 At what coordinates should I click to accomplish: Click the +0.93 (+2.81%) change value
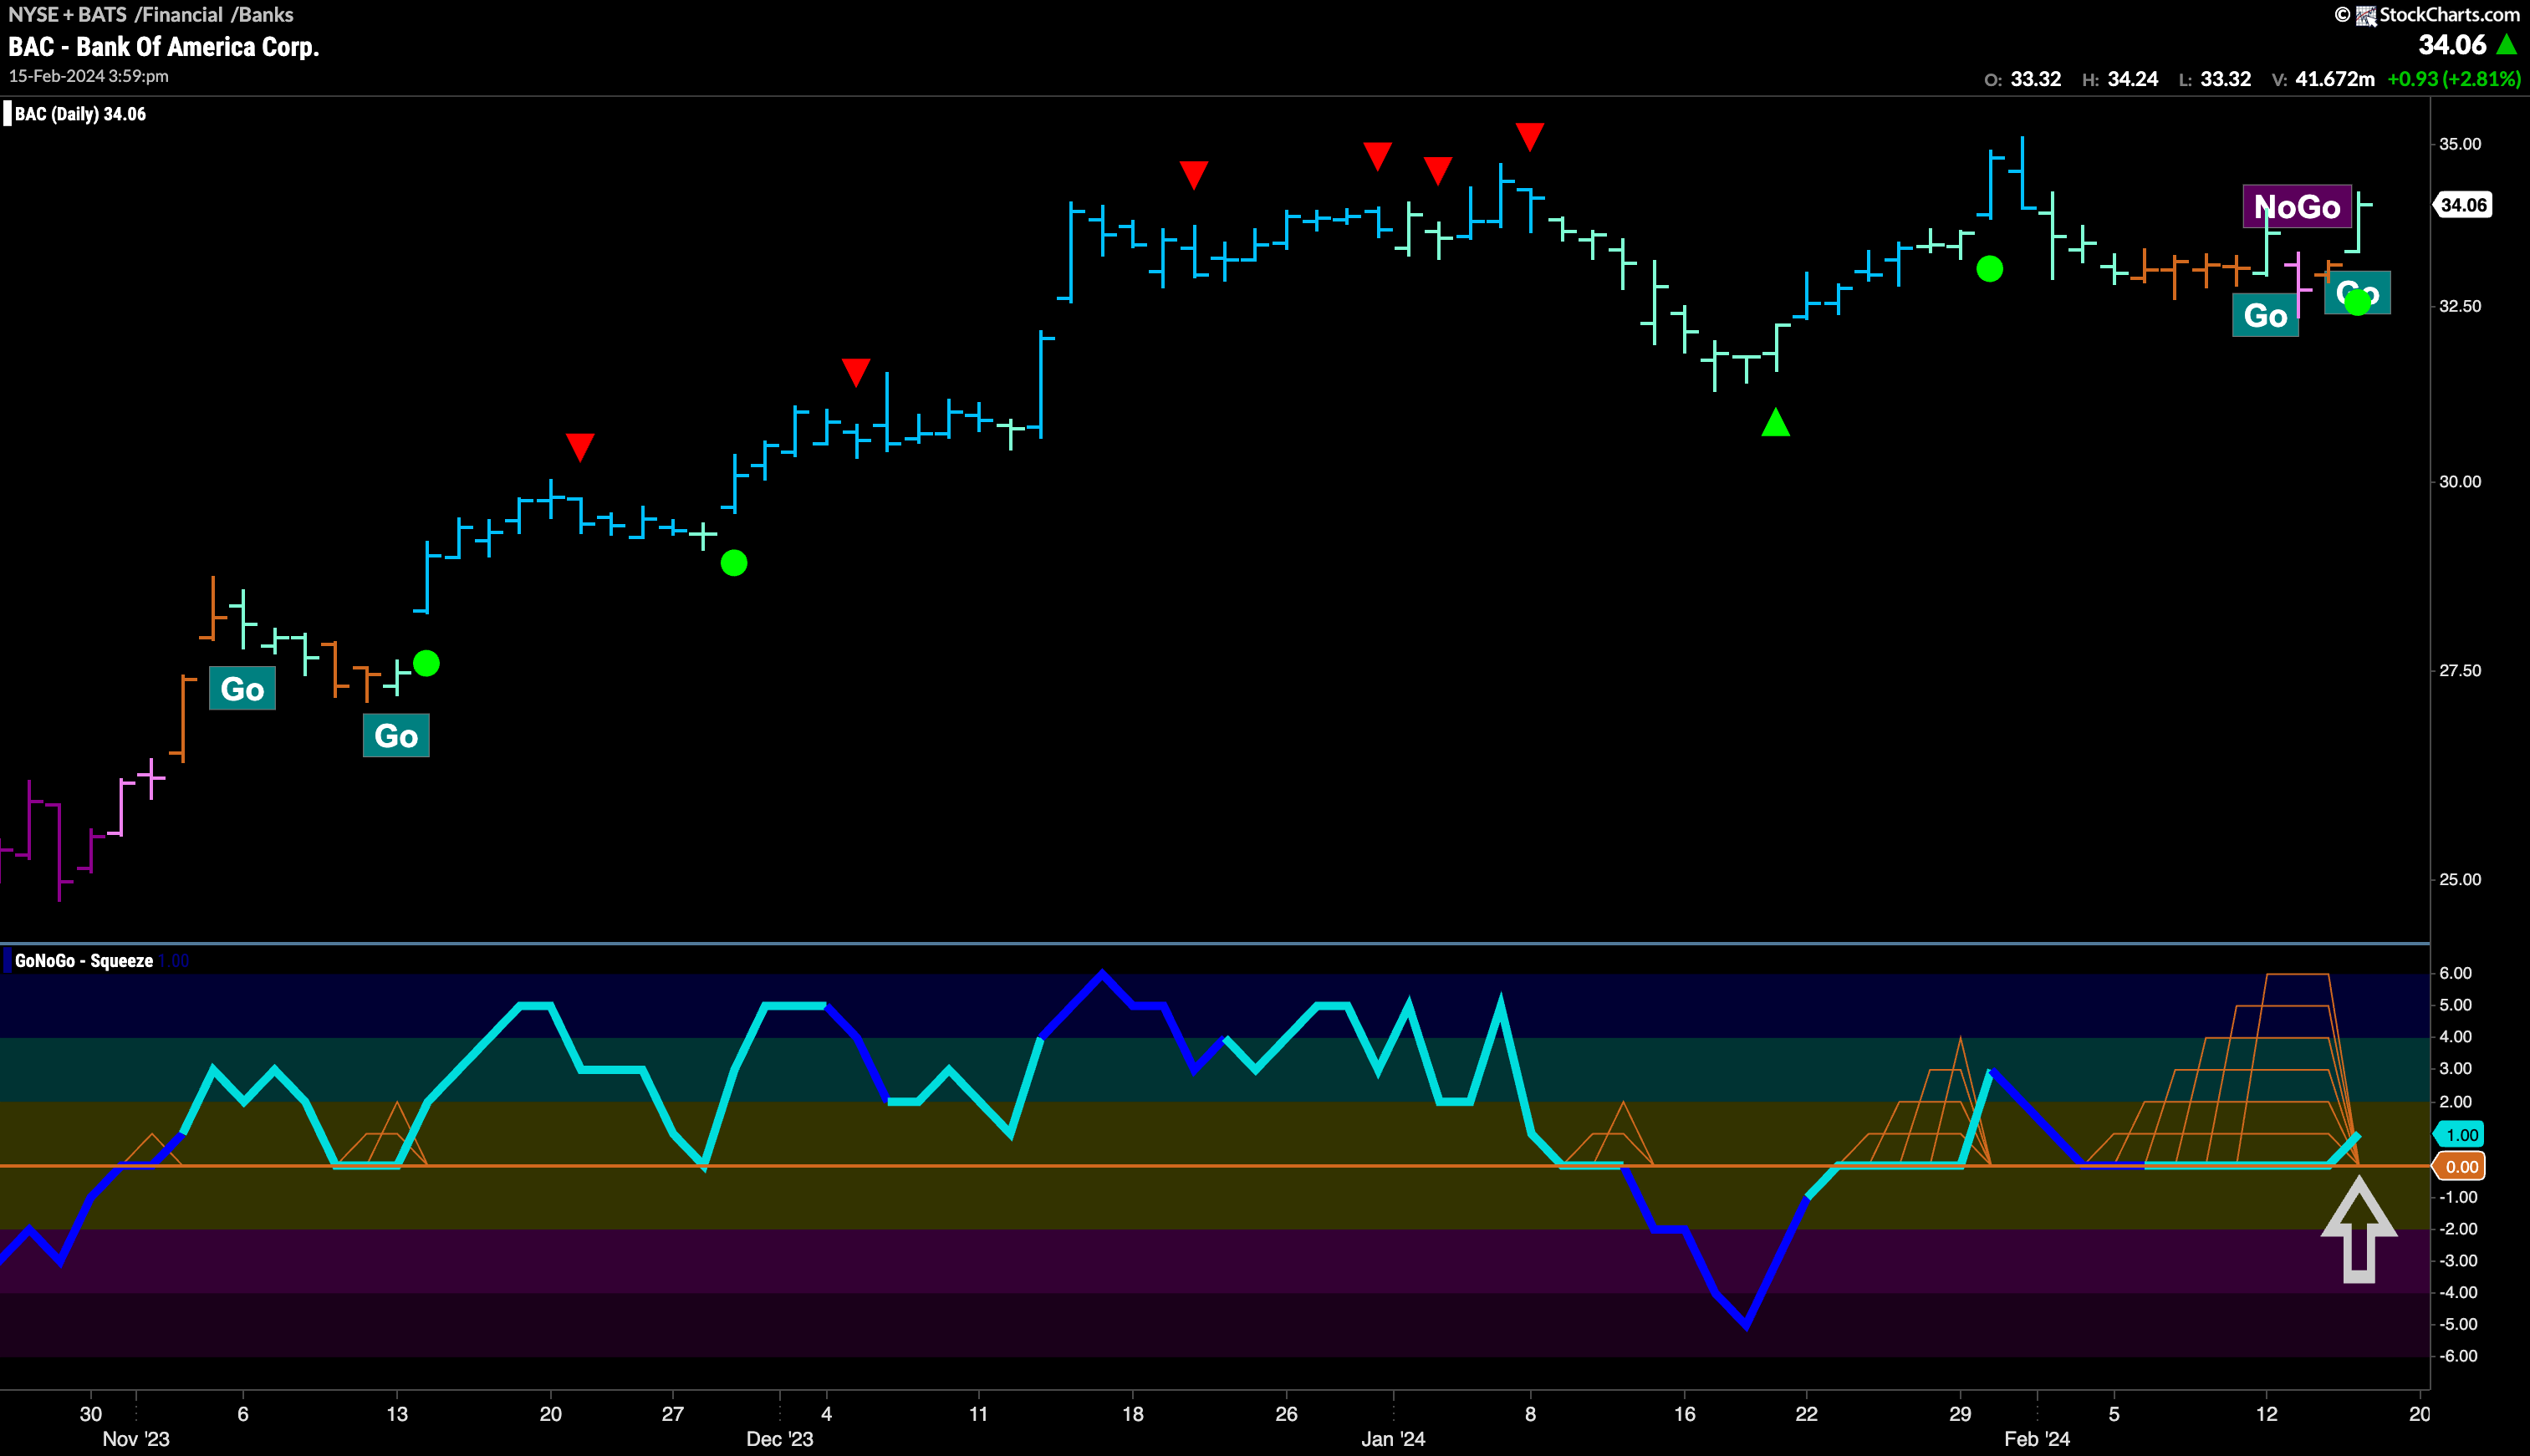pyautogui.click(x=2453, y=79)
